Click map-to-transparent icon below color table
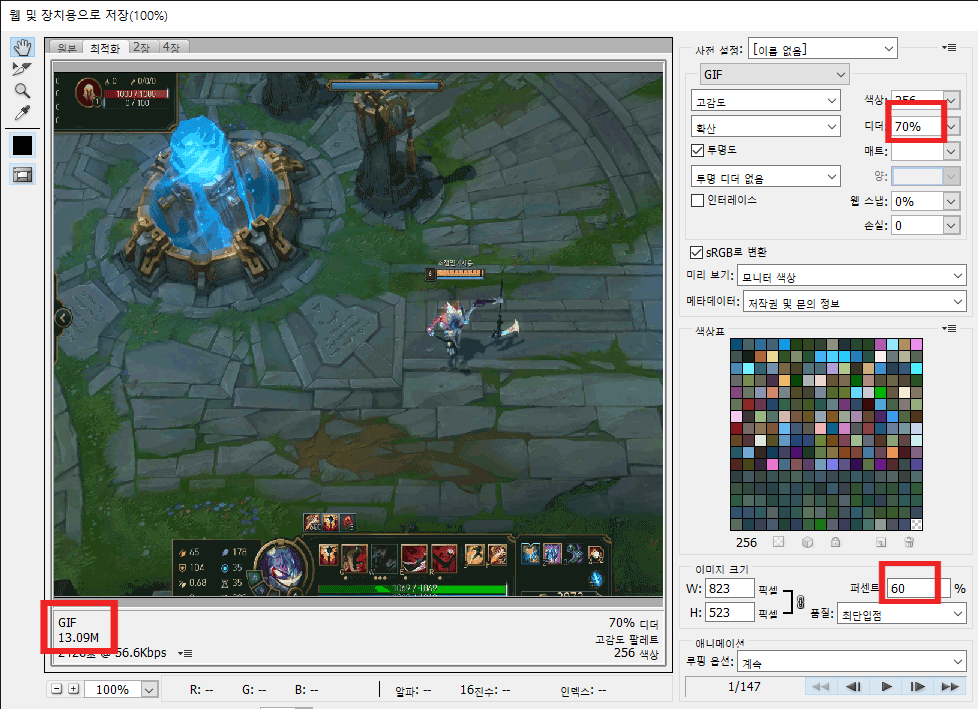The height and width of the screenshot is (709, 978). pos(778,542)
